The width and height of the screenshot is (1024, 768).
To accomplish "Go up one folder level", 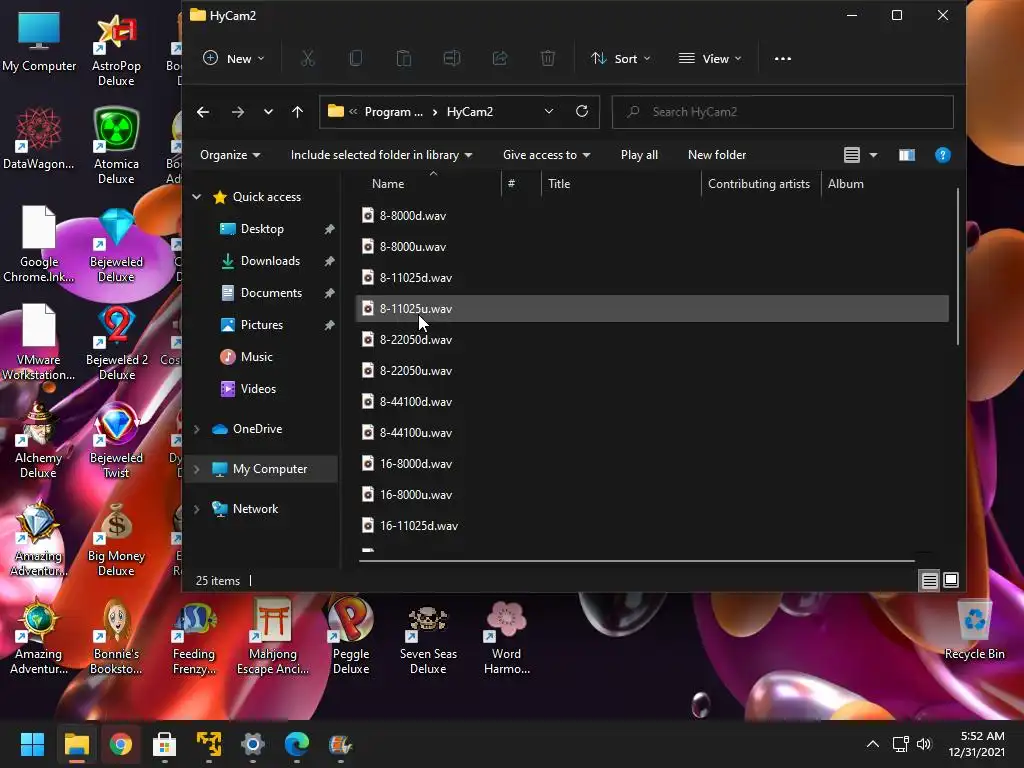I will pos(297,112).
